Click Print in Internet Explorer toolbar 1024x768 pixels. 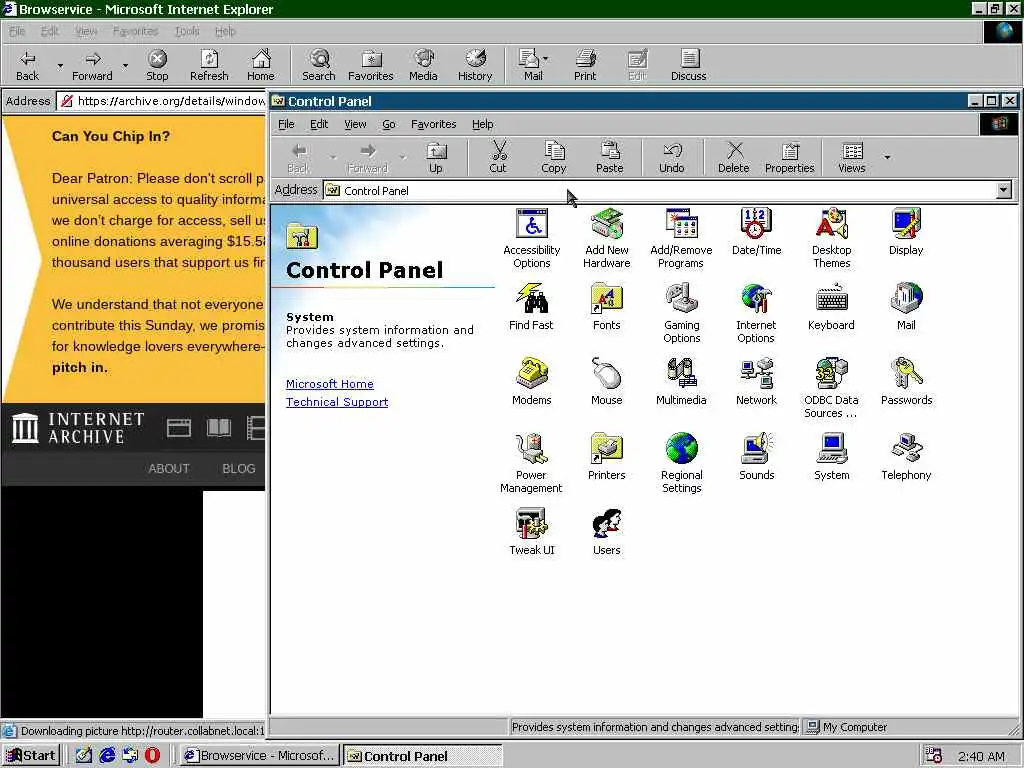point(585,65)
